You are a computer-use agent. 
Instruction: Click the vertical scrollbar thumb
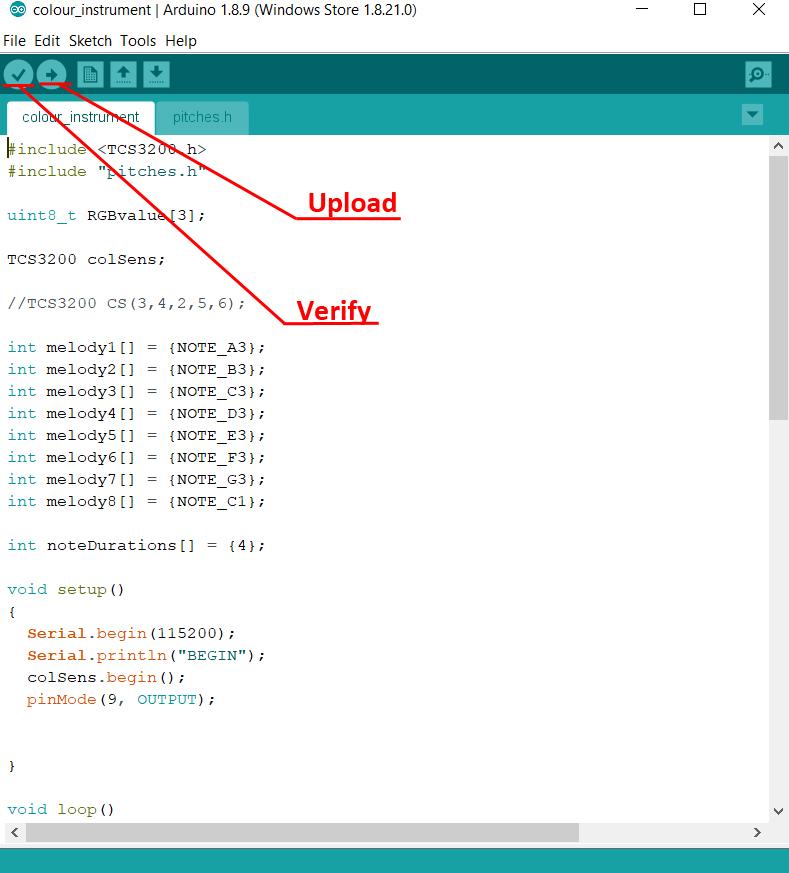778,288
